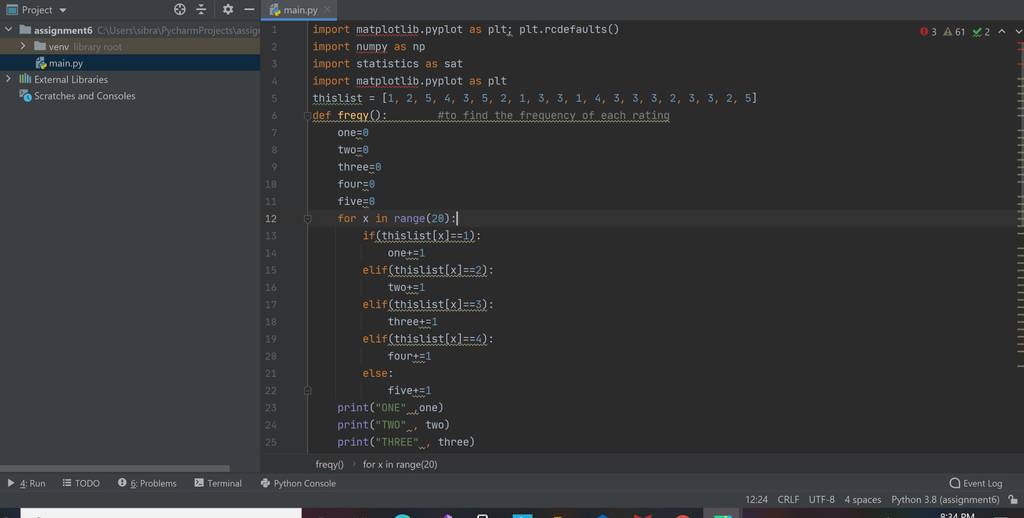1024x518 pixels.
Task: Click the Project panel title label
Action: pyautogui.click(x=37, y=10)
